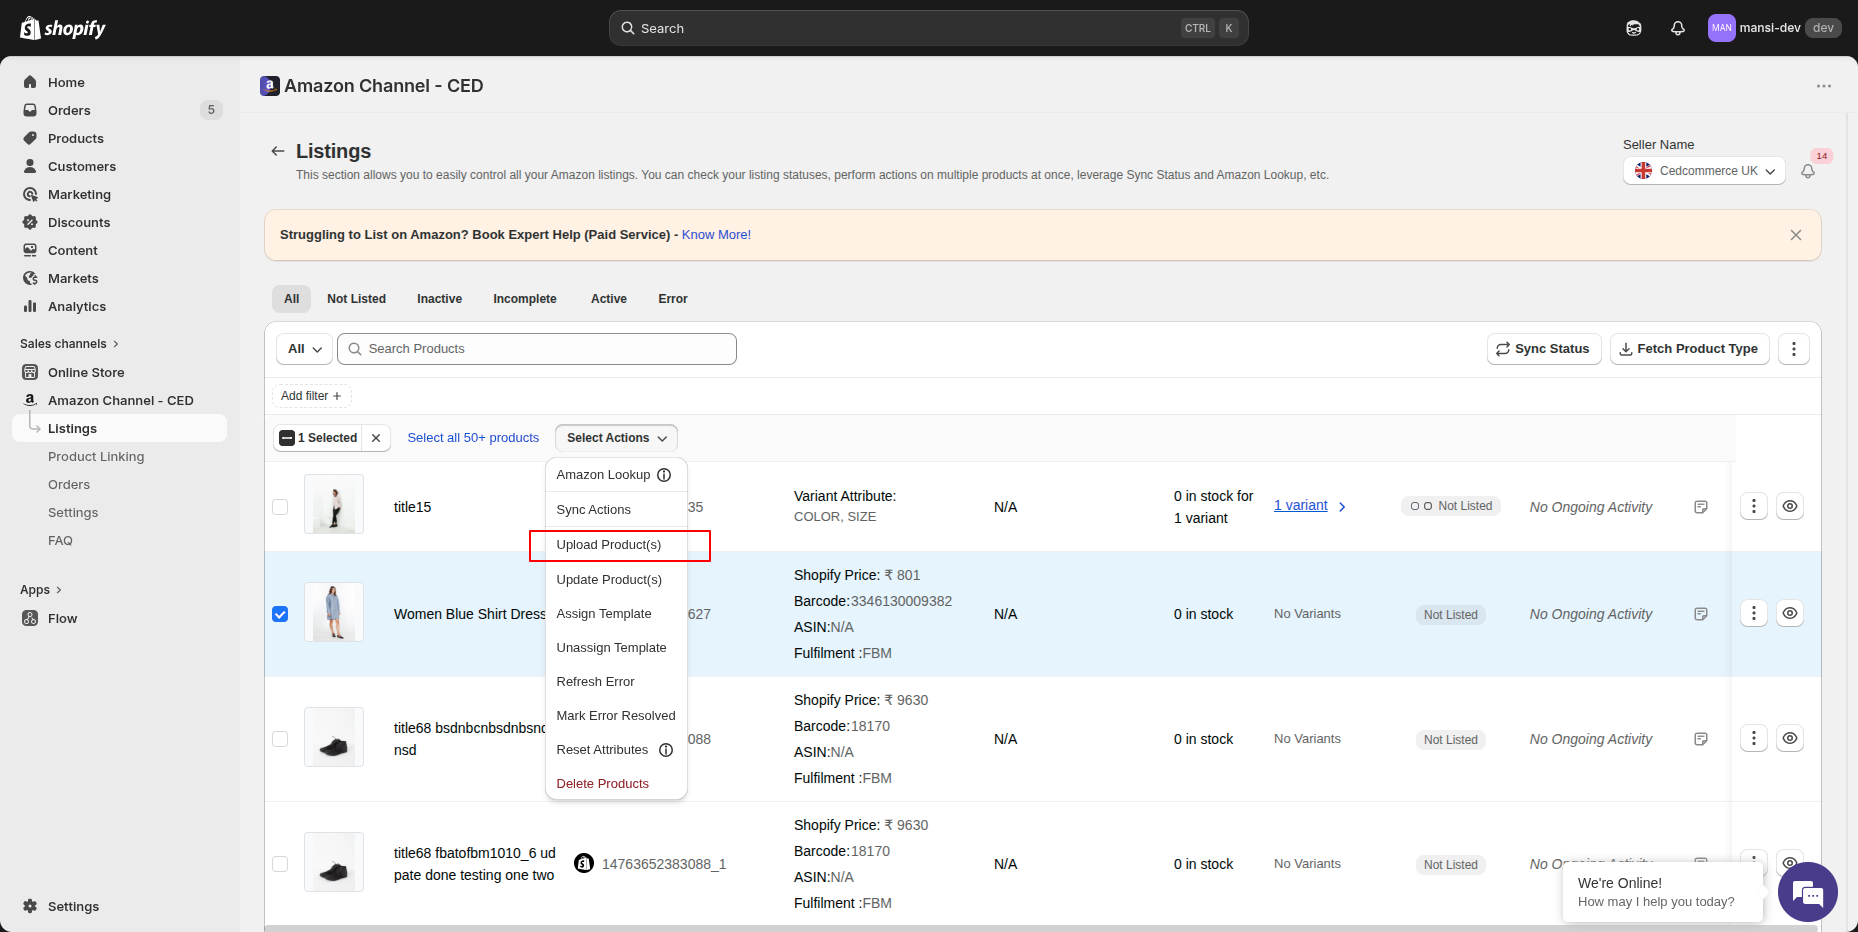The image size is (1858, 932).
Task: Click the Sync Status button
Action: [x=1544, y=349]
